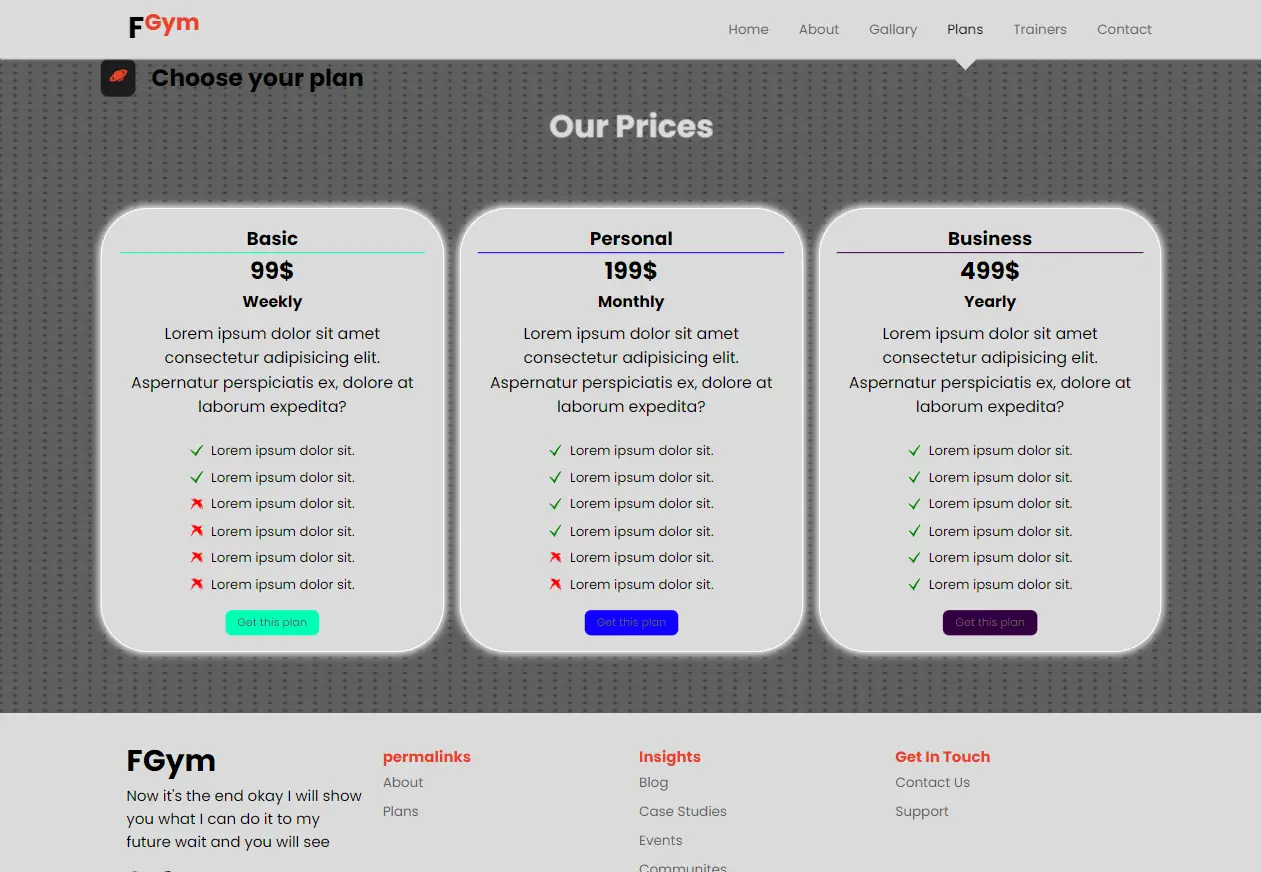Click first green checkmark in Personal plan
This screenshot has height=872, width=1261.
[556, 451]
